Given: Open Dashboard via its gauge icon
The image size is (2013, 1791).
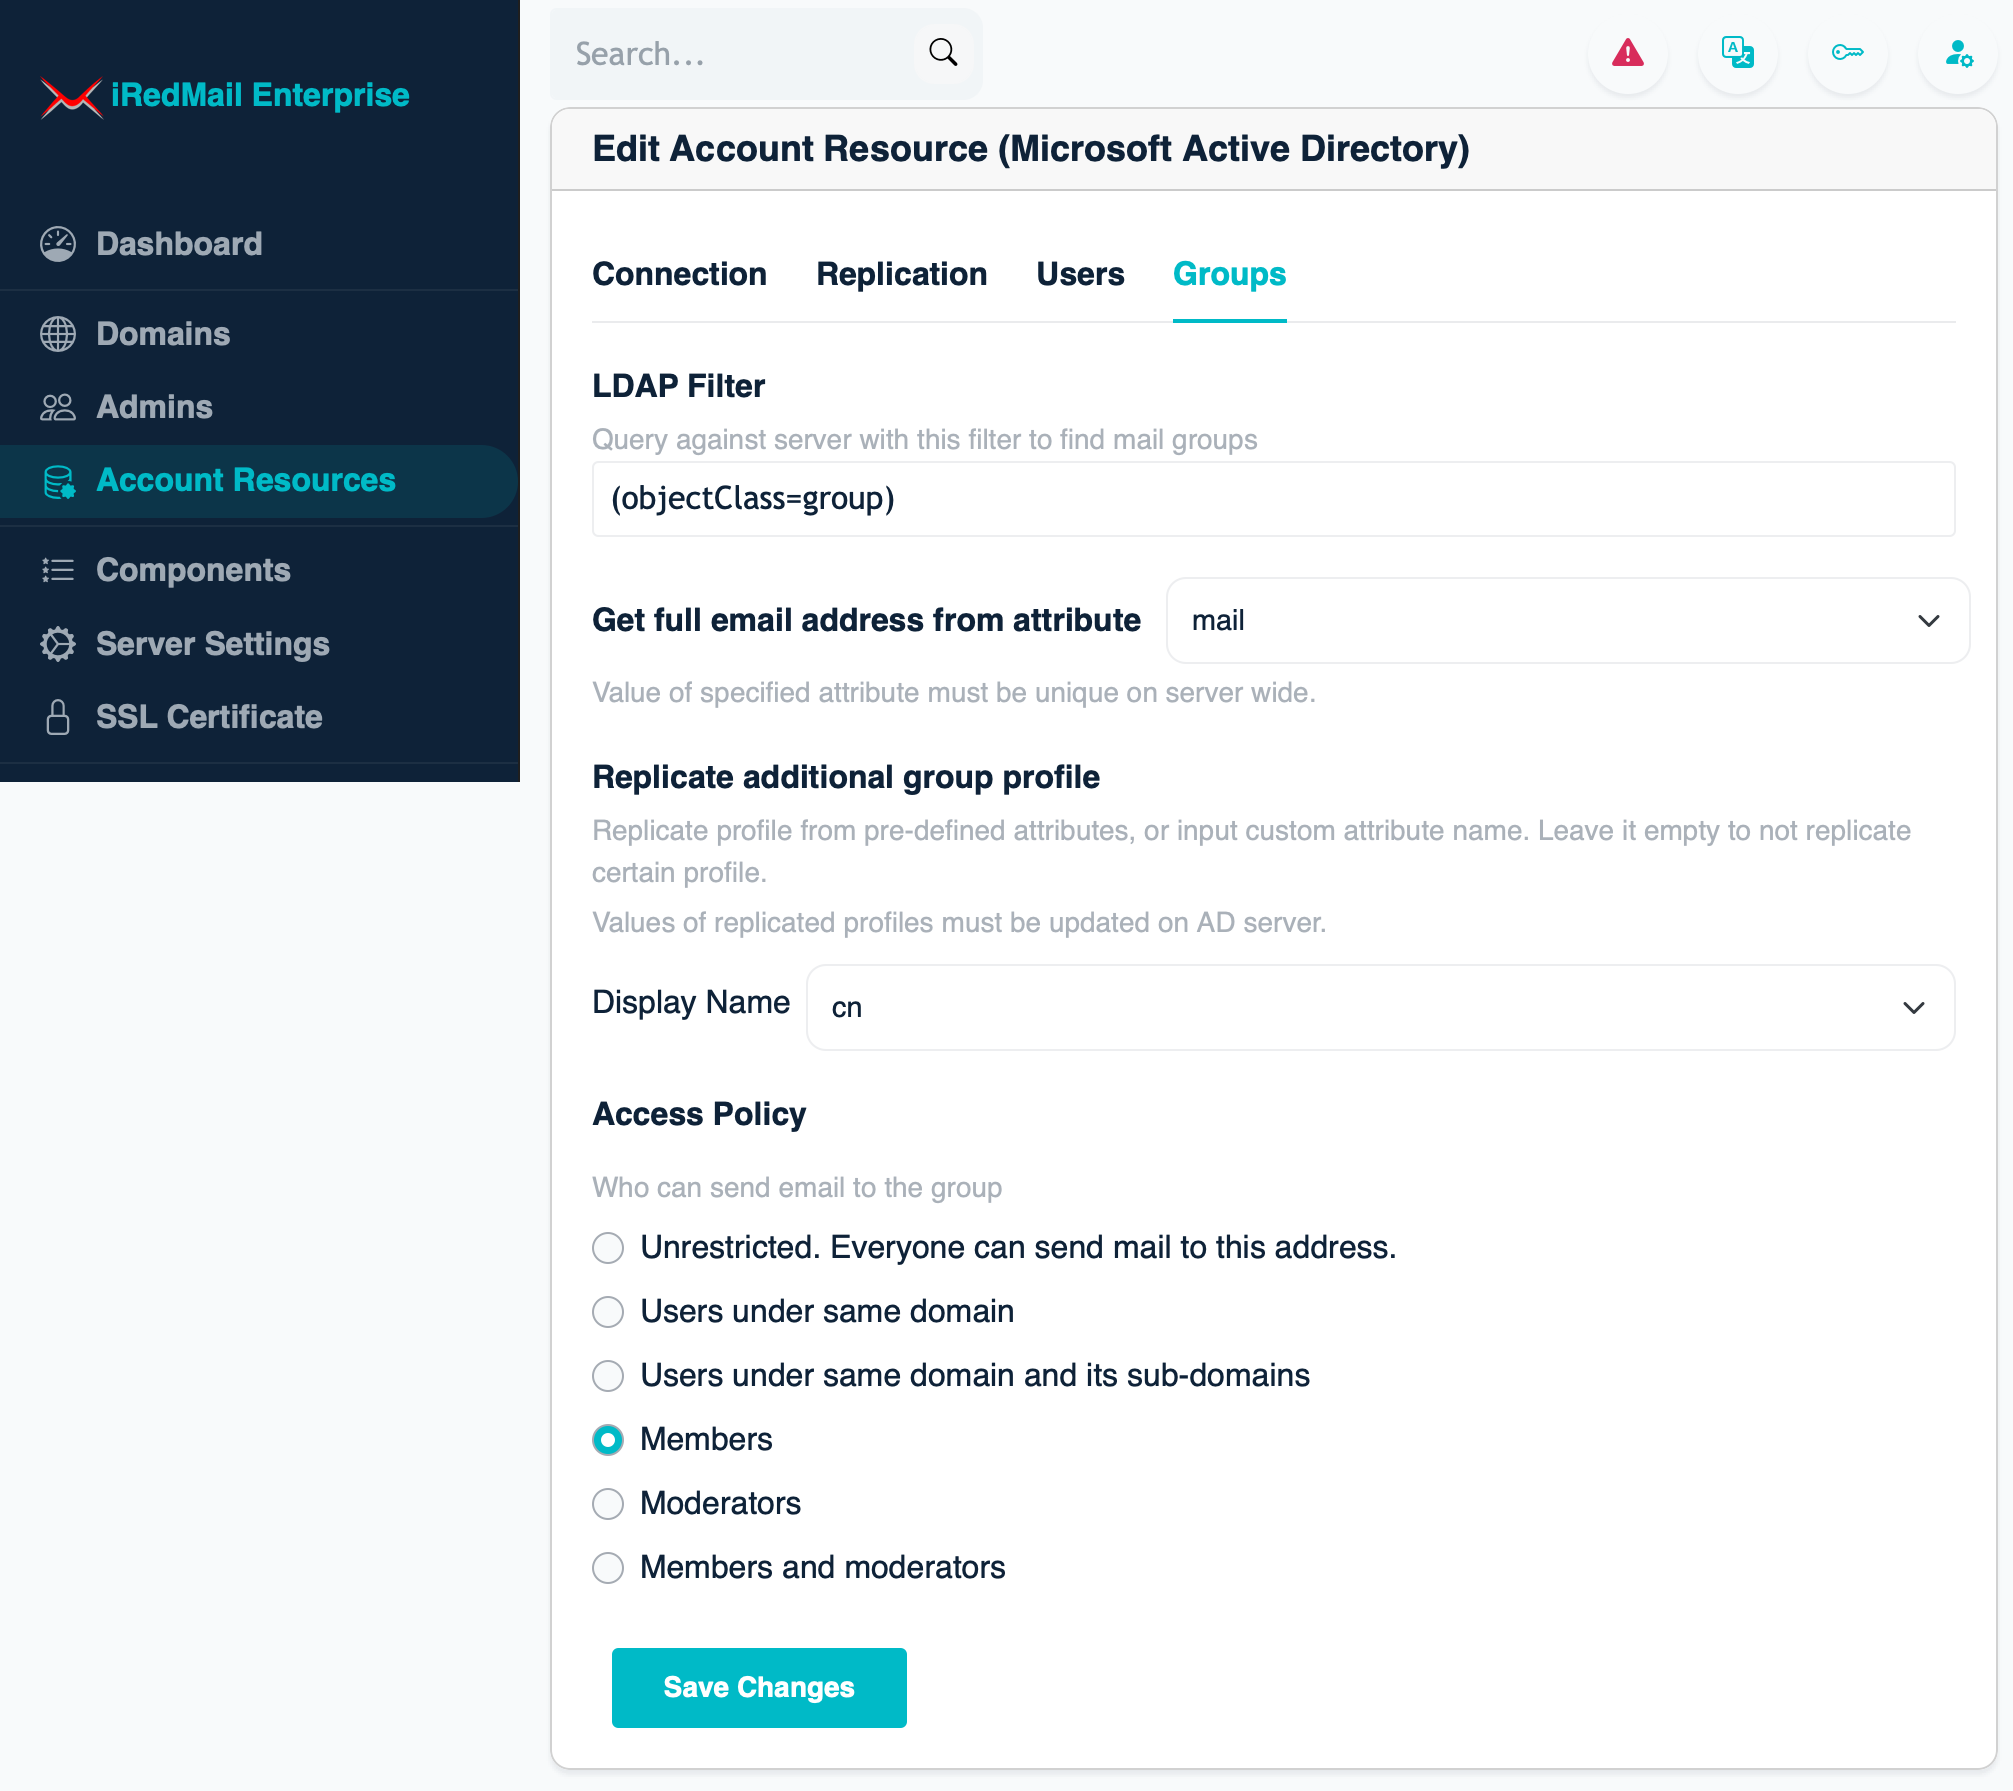Looking at the screenshot, I should coord(58,244).
